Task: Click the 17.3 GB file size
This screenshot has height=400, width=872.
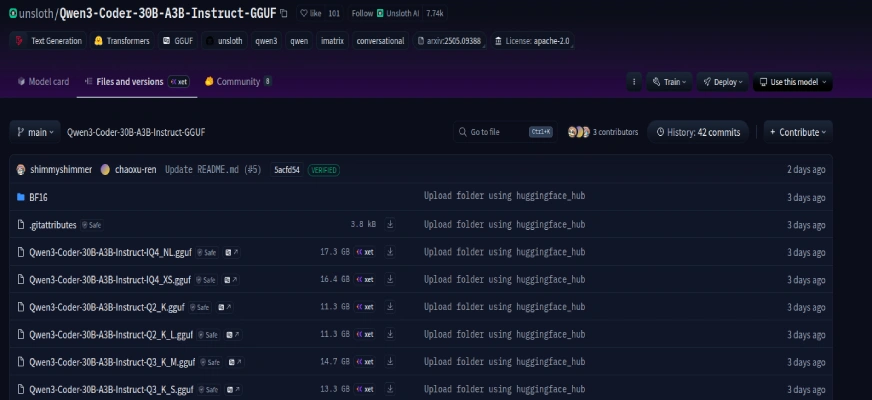Action: pyautogui.click(x=335, y=252)
